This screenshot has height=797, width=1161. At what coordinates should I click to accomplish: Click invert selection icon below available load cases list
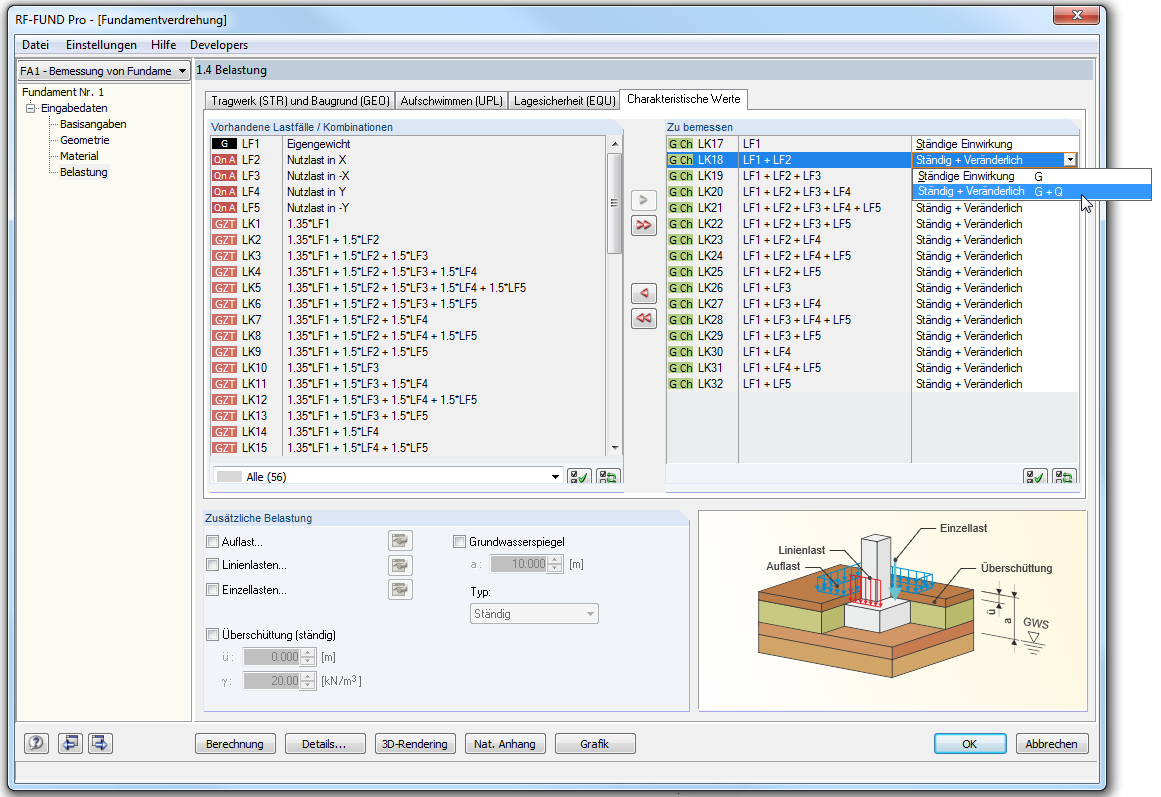(x=609, y=476)
